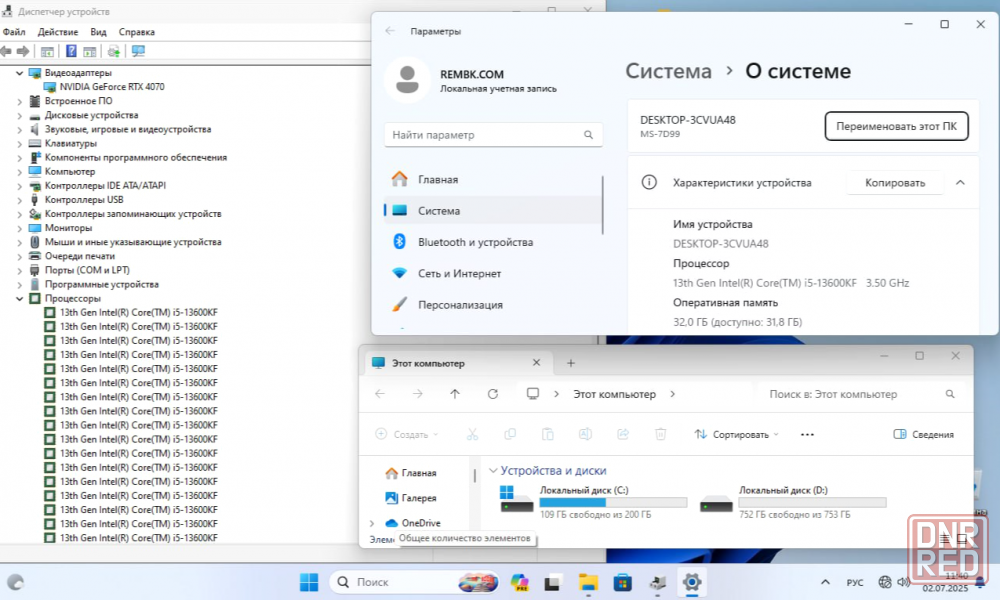This screenshot has height=600, width=1000.
Task: Click the Windows Start button on the taskbar
Action: pyautogui.click(x=309, y=581)
